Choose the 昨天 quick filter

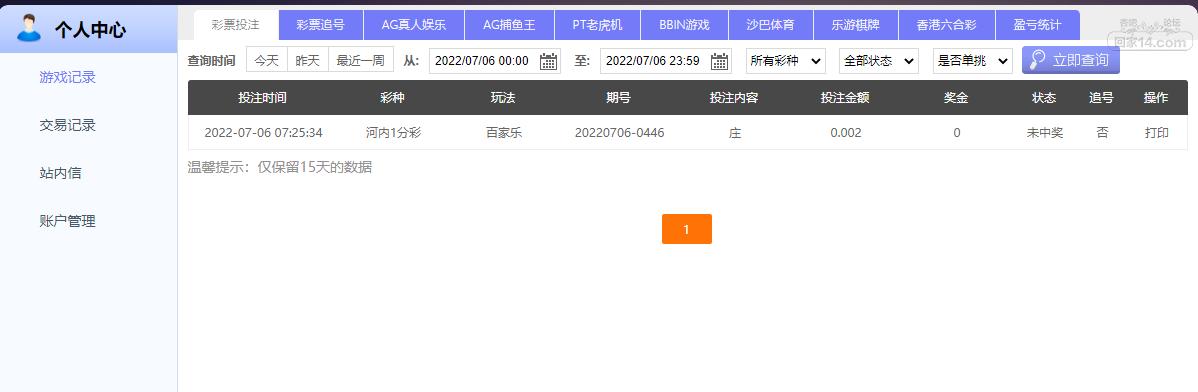[308, 60]
